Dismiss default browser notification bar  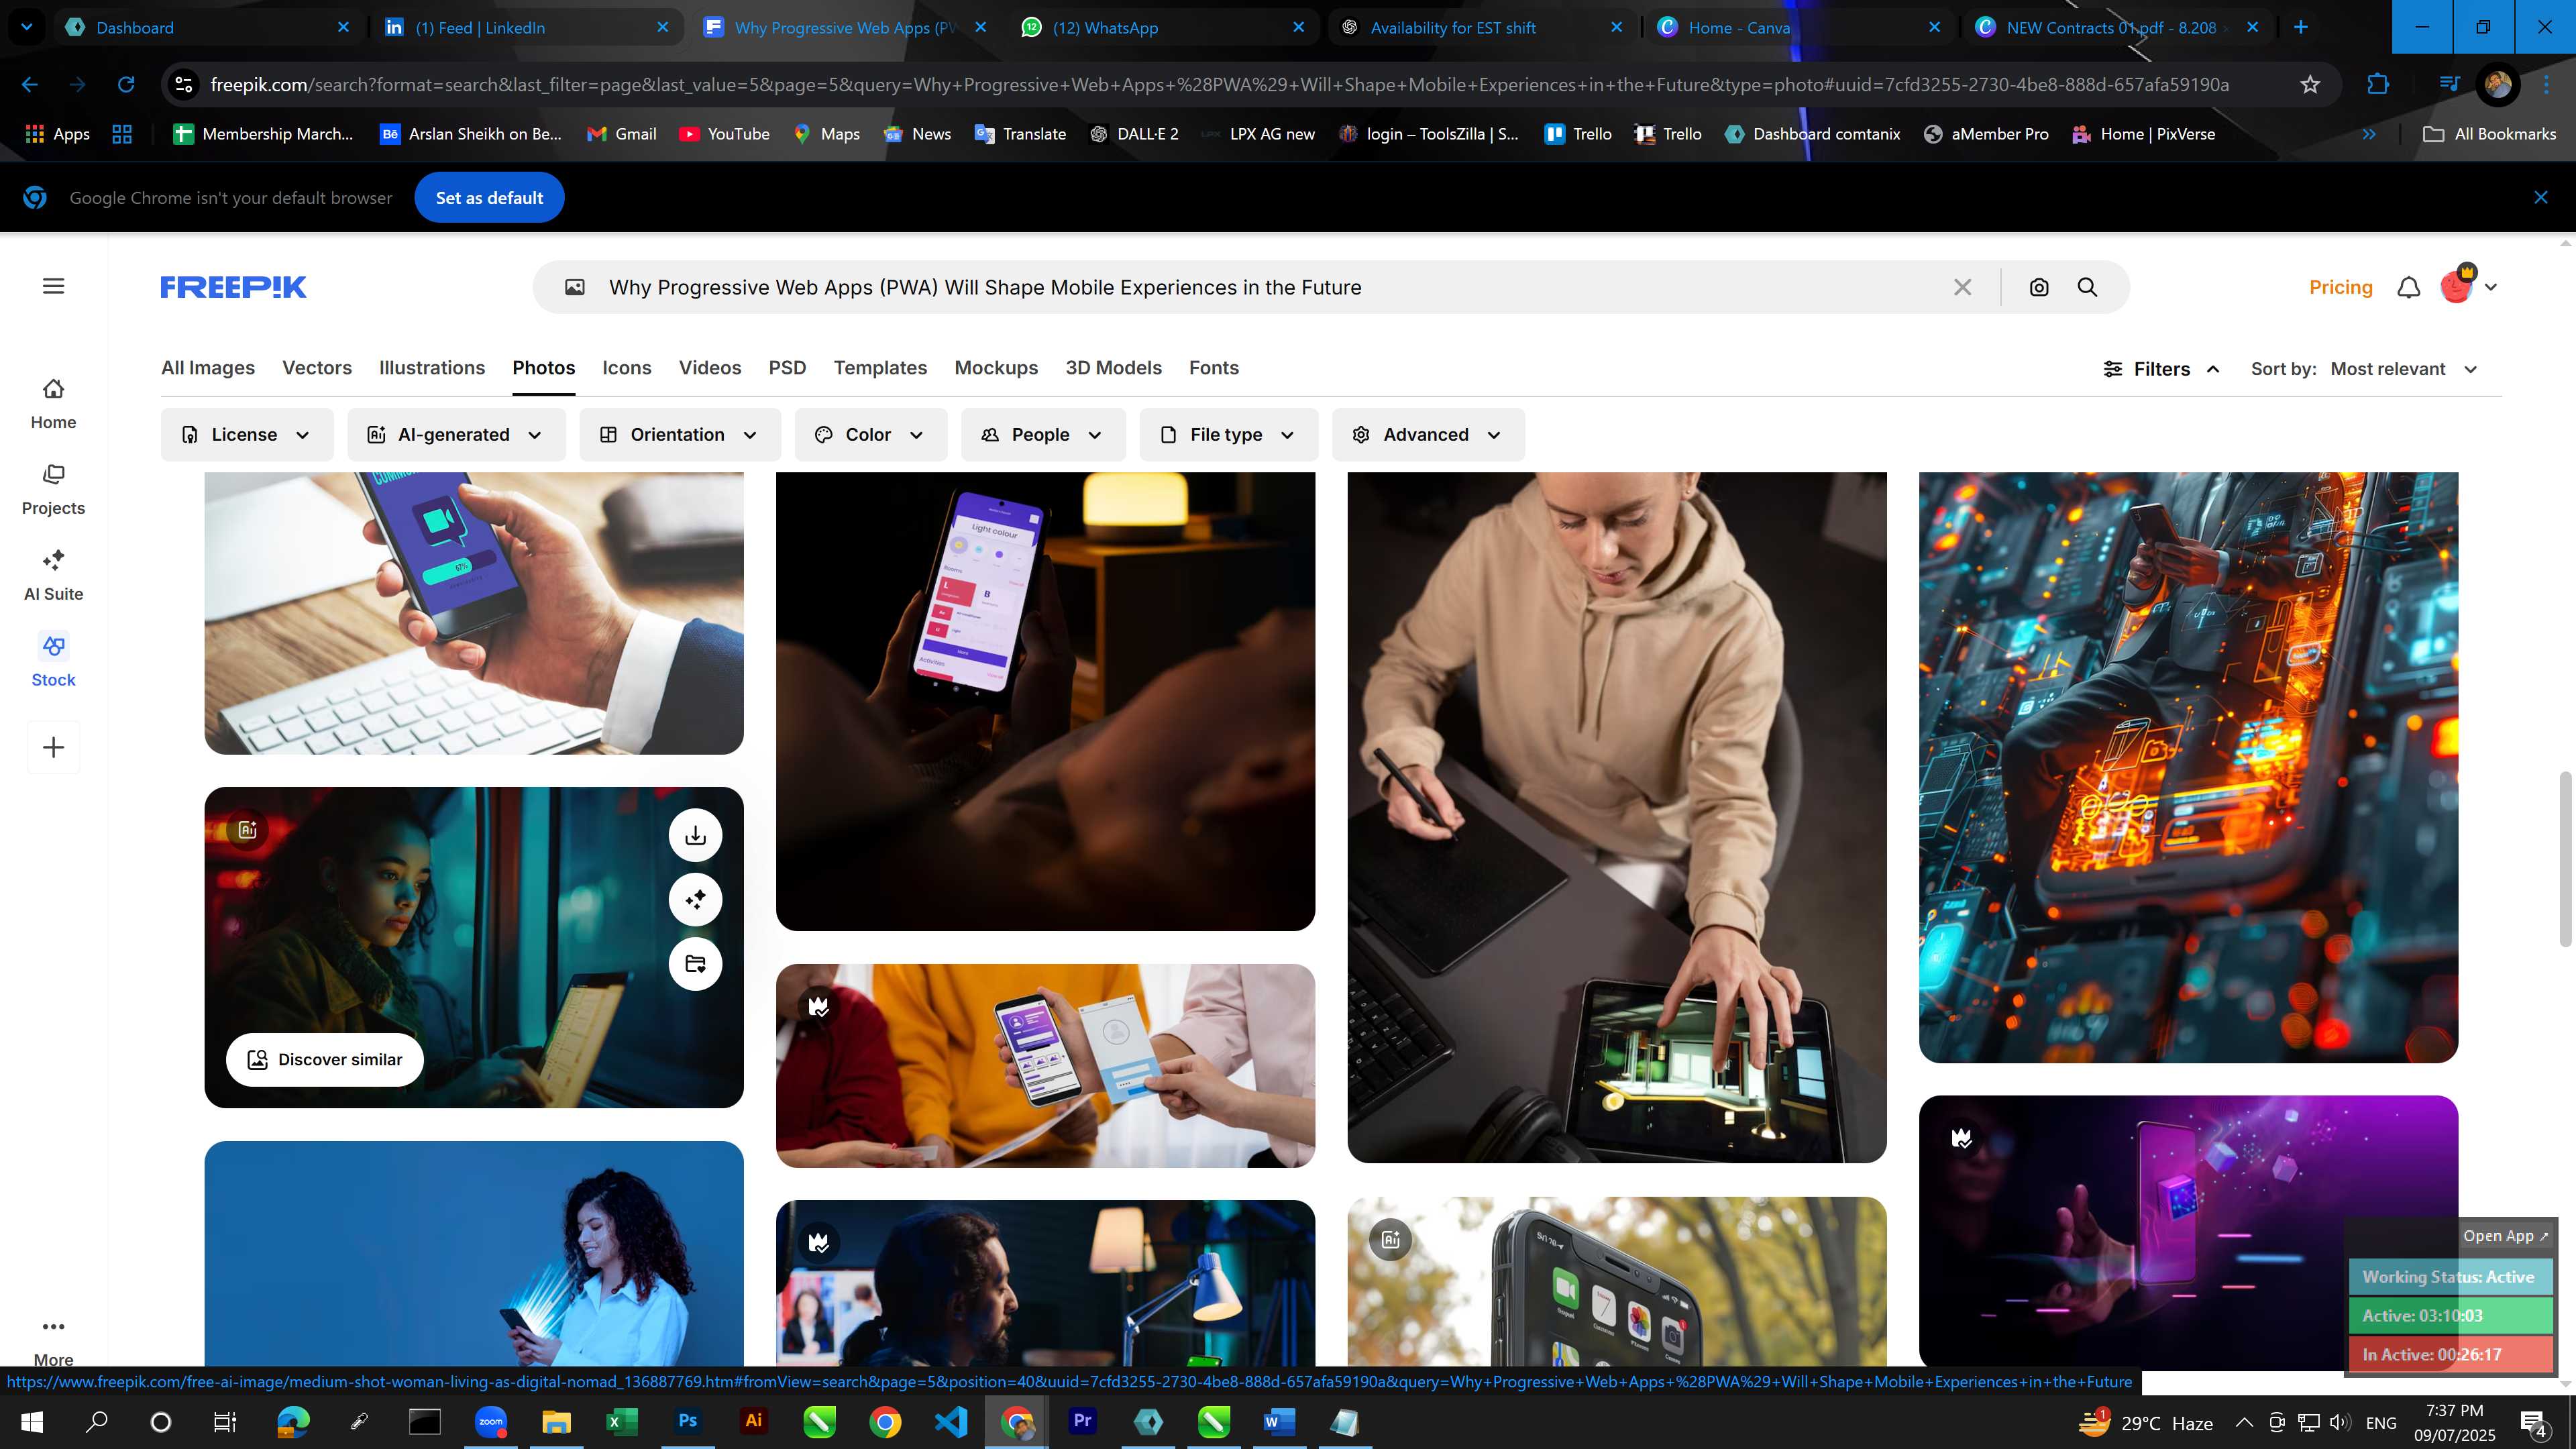[2540, 197]
